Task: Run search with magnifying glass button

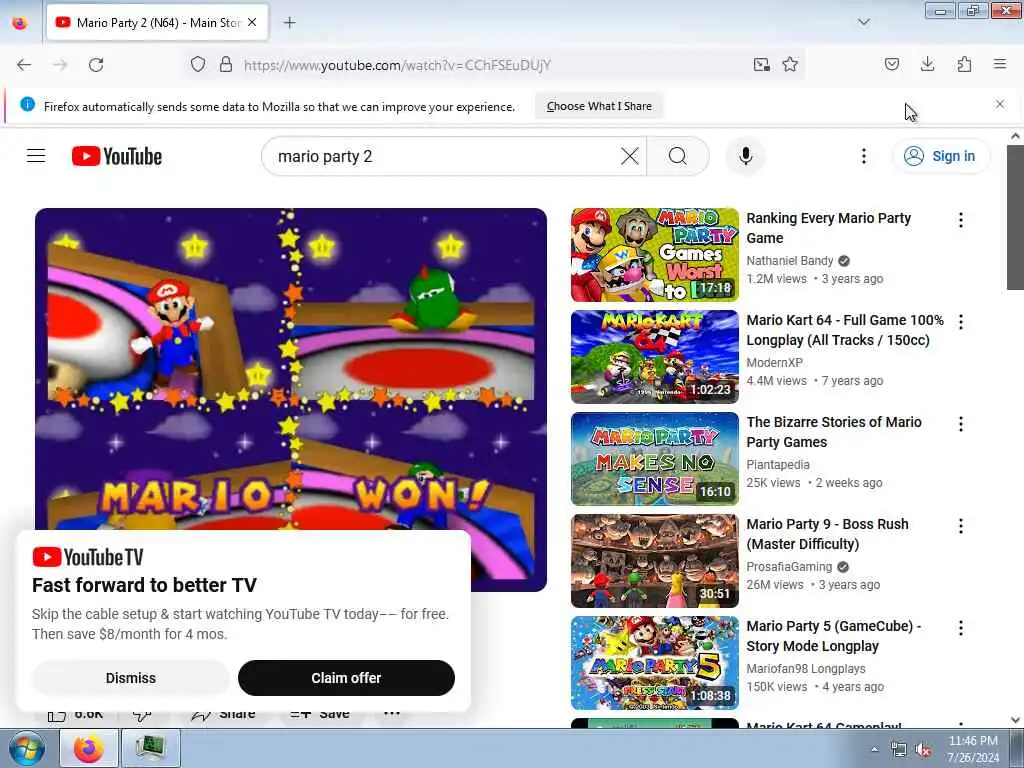Action: [x=678, y=156]
